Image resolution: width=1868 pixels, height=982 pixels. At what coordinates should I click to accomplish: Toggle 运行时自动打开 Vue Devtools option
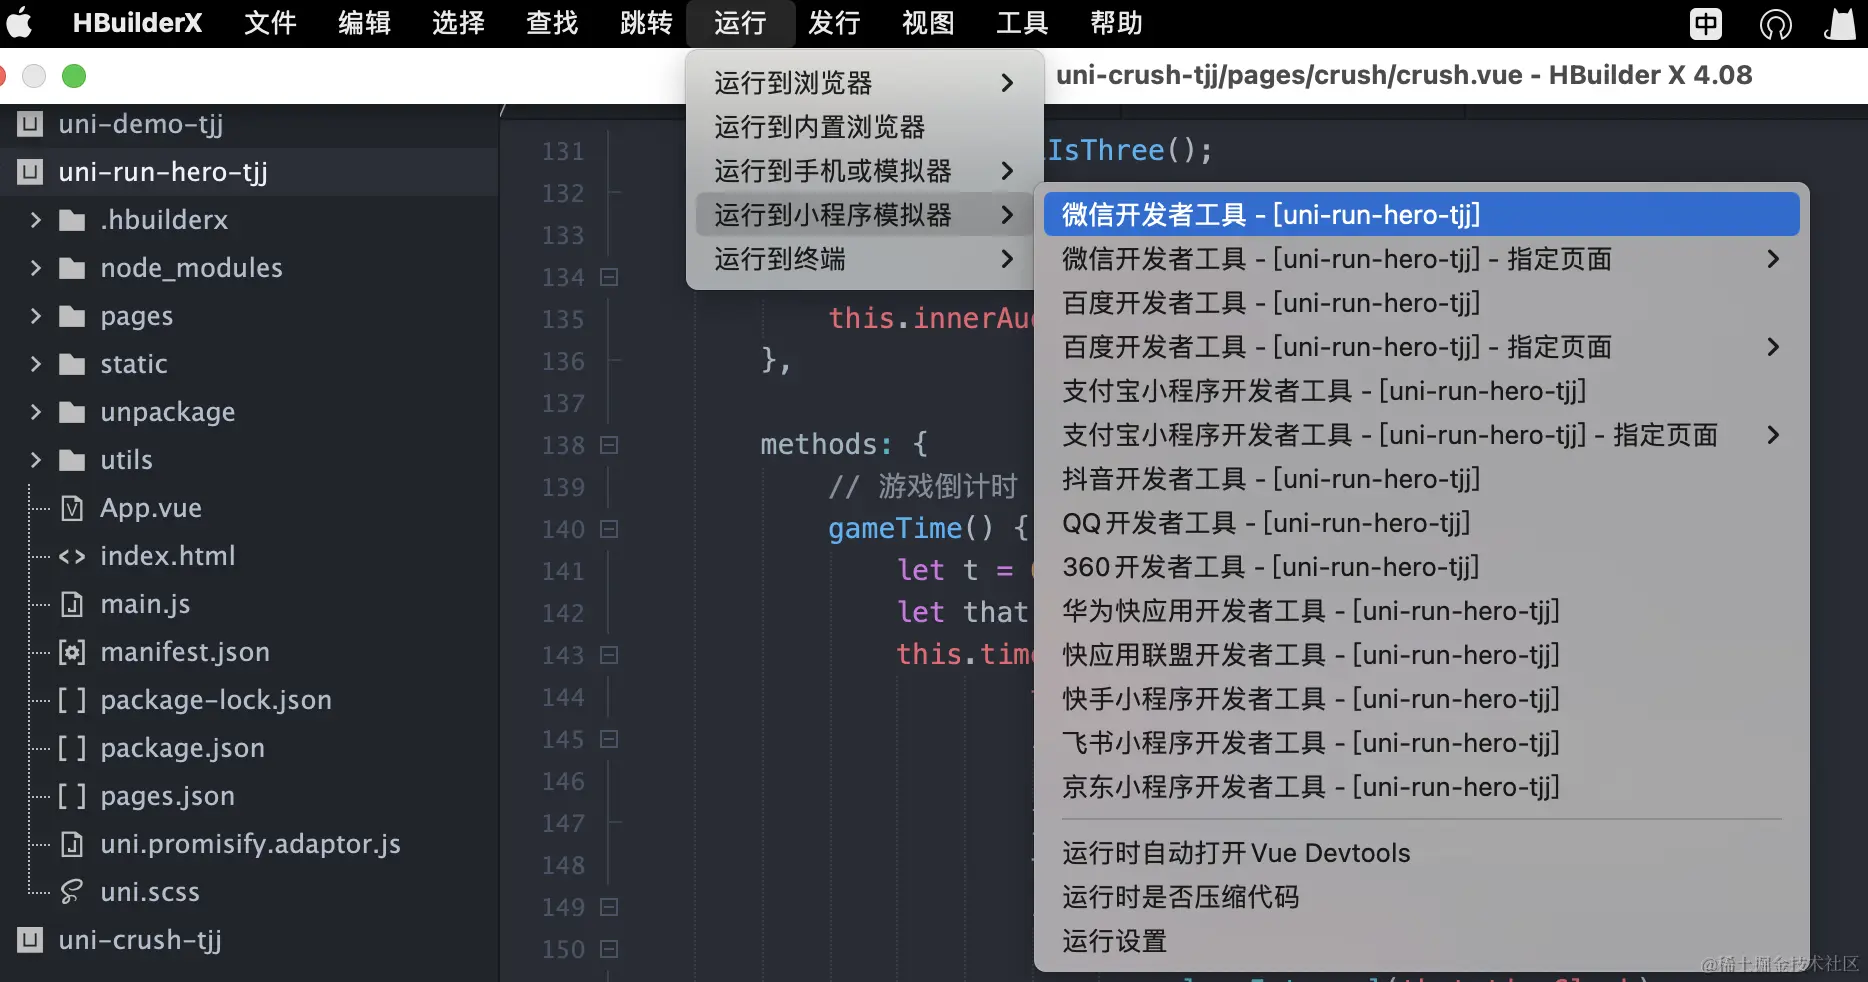click(1421, 853)
